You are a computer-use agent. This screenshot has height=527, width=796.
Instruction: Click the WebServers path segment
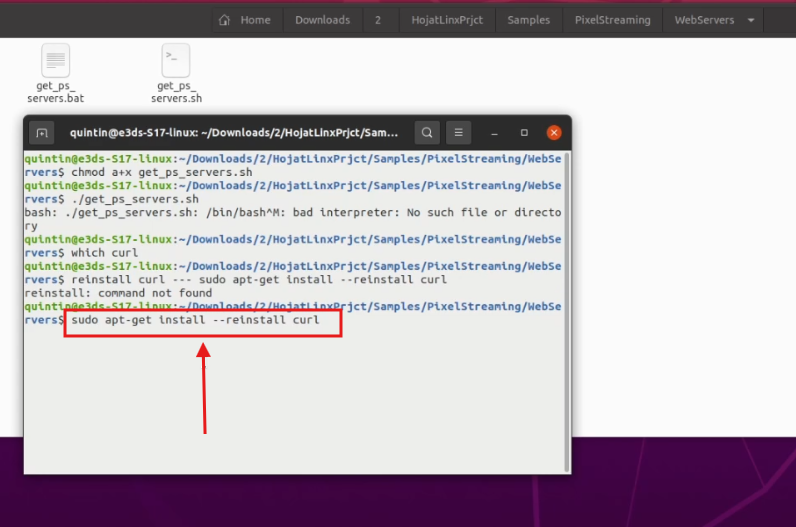pos(704,20)
